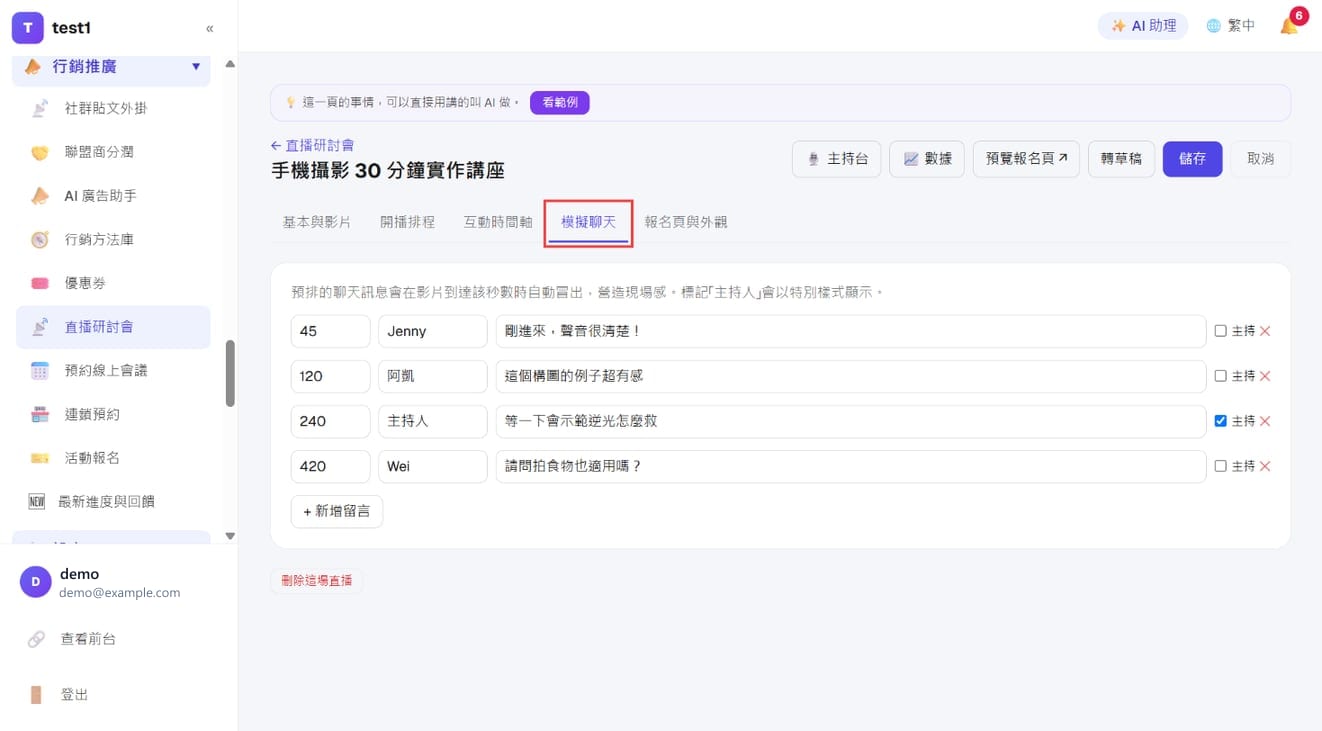
Task: Delete the Jenny chat message row
Action: pyautogui.click(x=1265, y=331)
